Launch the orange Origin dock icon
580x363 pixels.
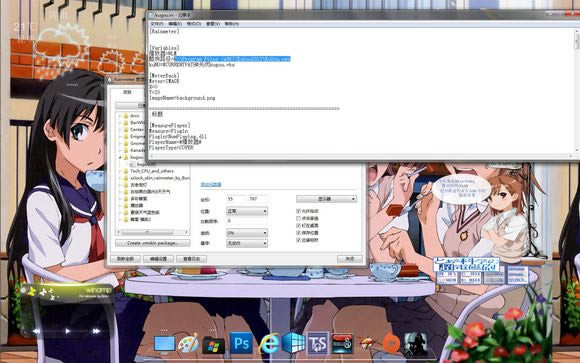[391, 343]
